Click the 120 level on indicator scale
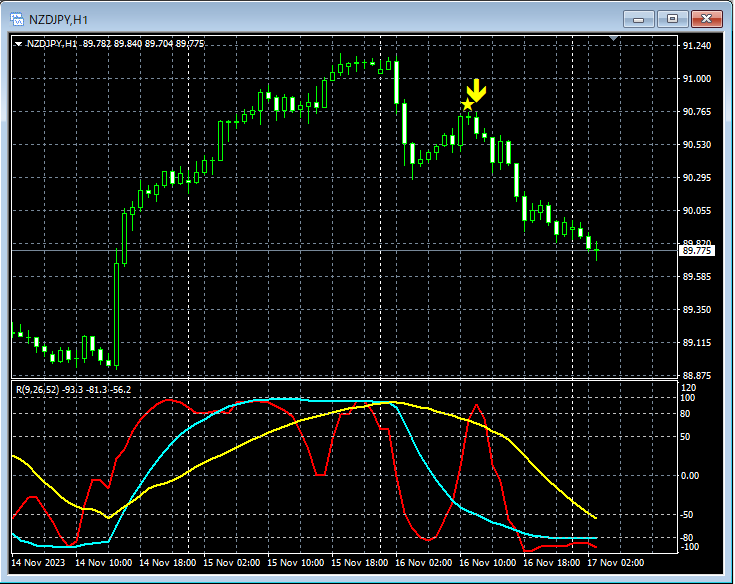This screenshot has width=735, height=584. coord(688,387)
